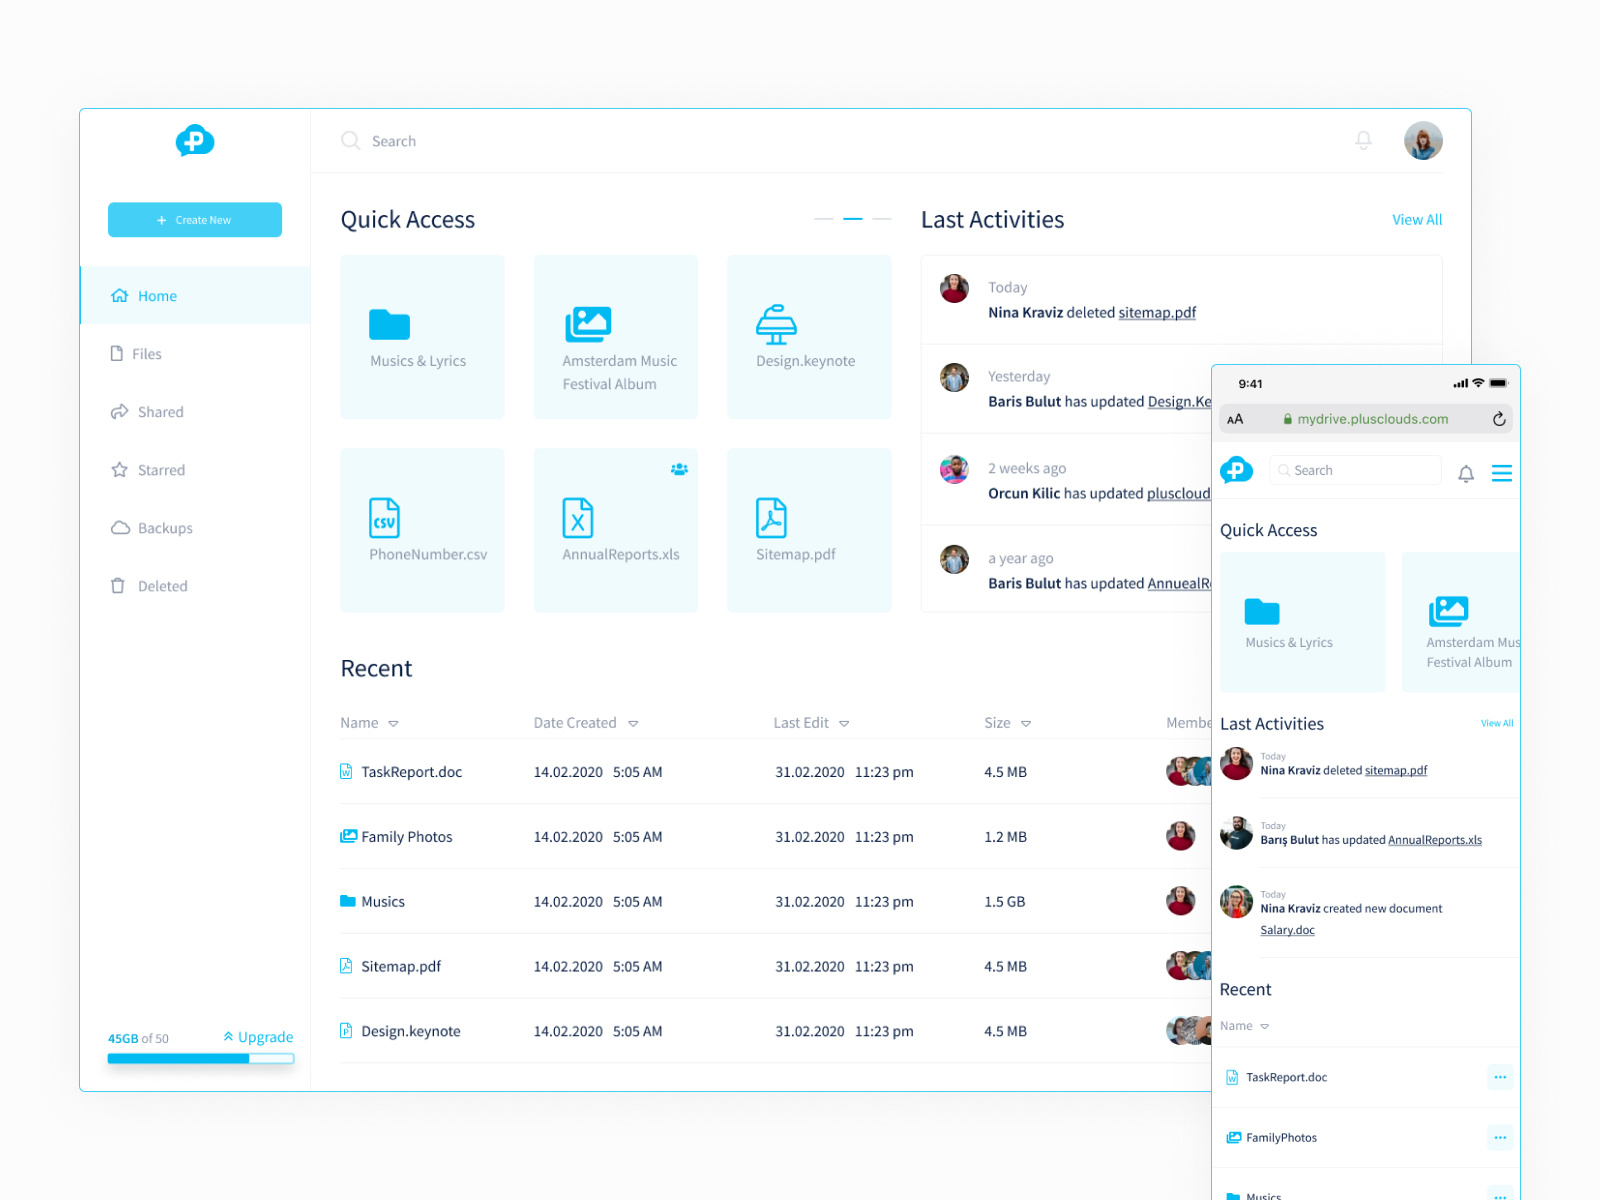Click the Create New button
This screenshot has height=1200, width=1600.
click(194, 219)
